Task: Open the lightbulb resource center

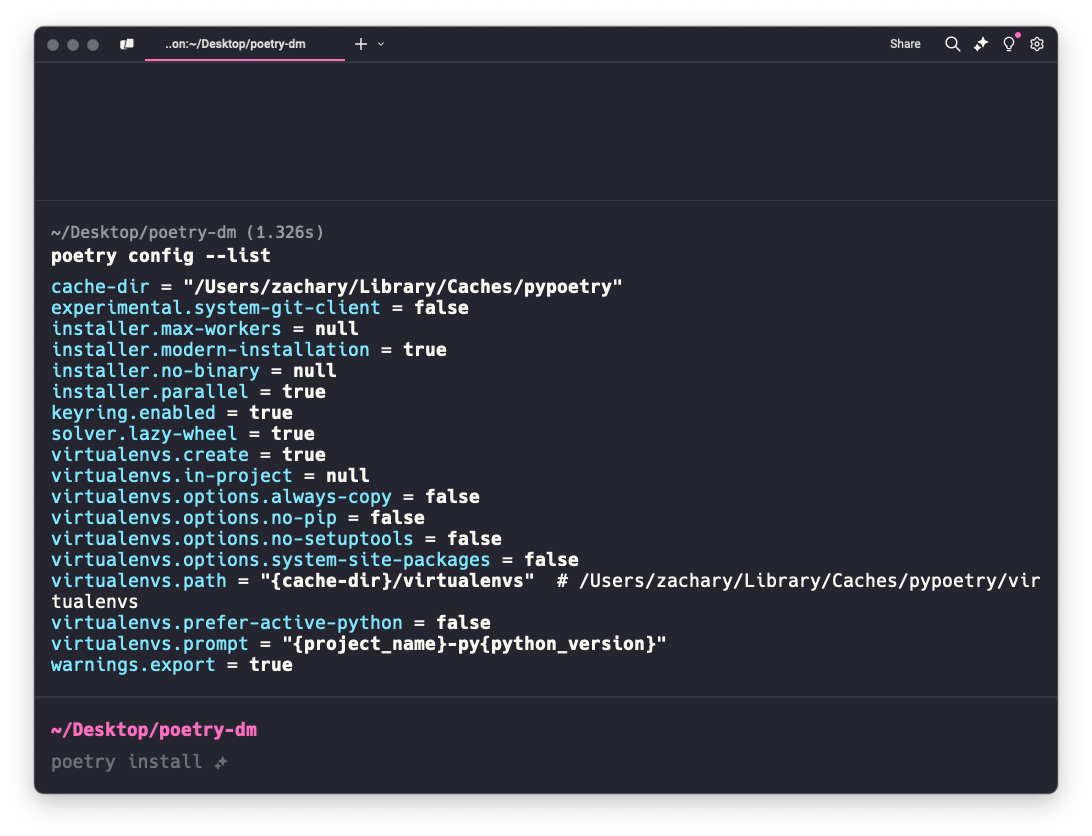Action: pos(1009,44)
